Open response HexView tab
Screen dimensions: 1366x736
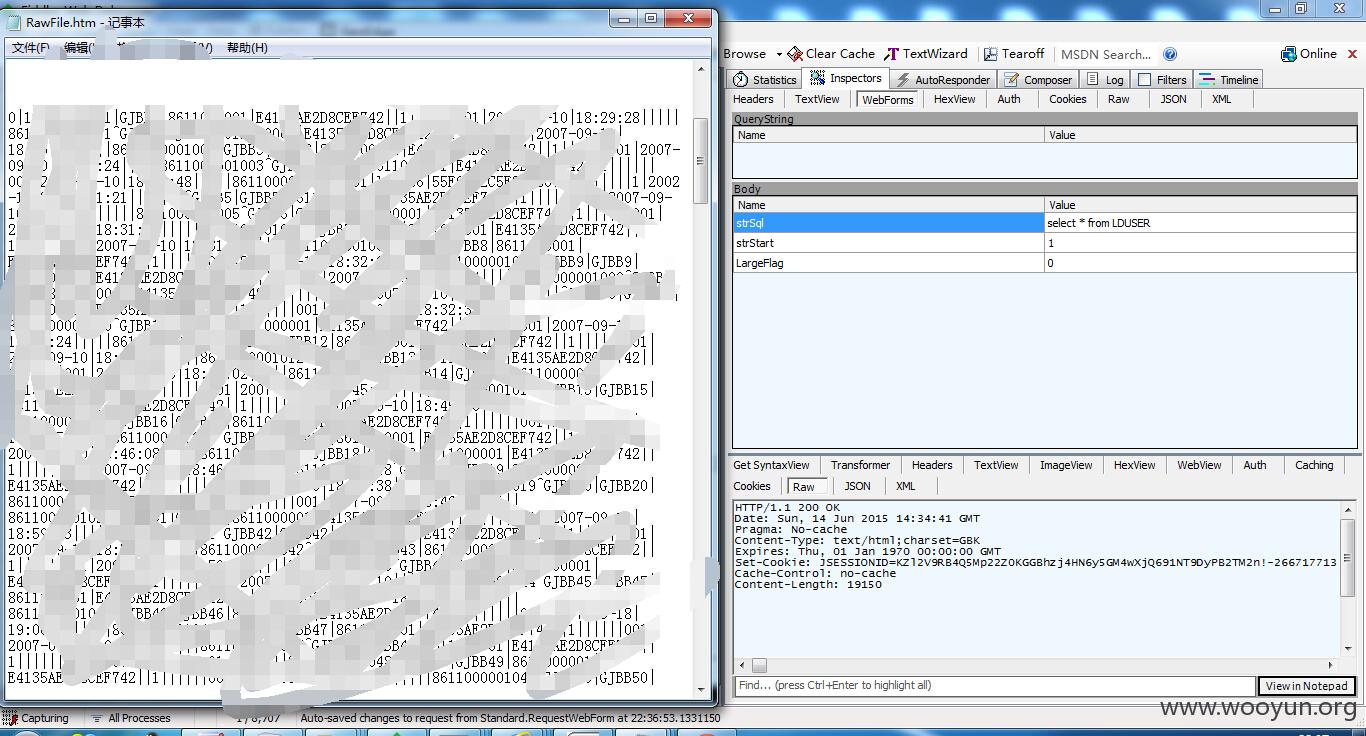[x=1134, y=465]
